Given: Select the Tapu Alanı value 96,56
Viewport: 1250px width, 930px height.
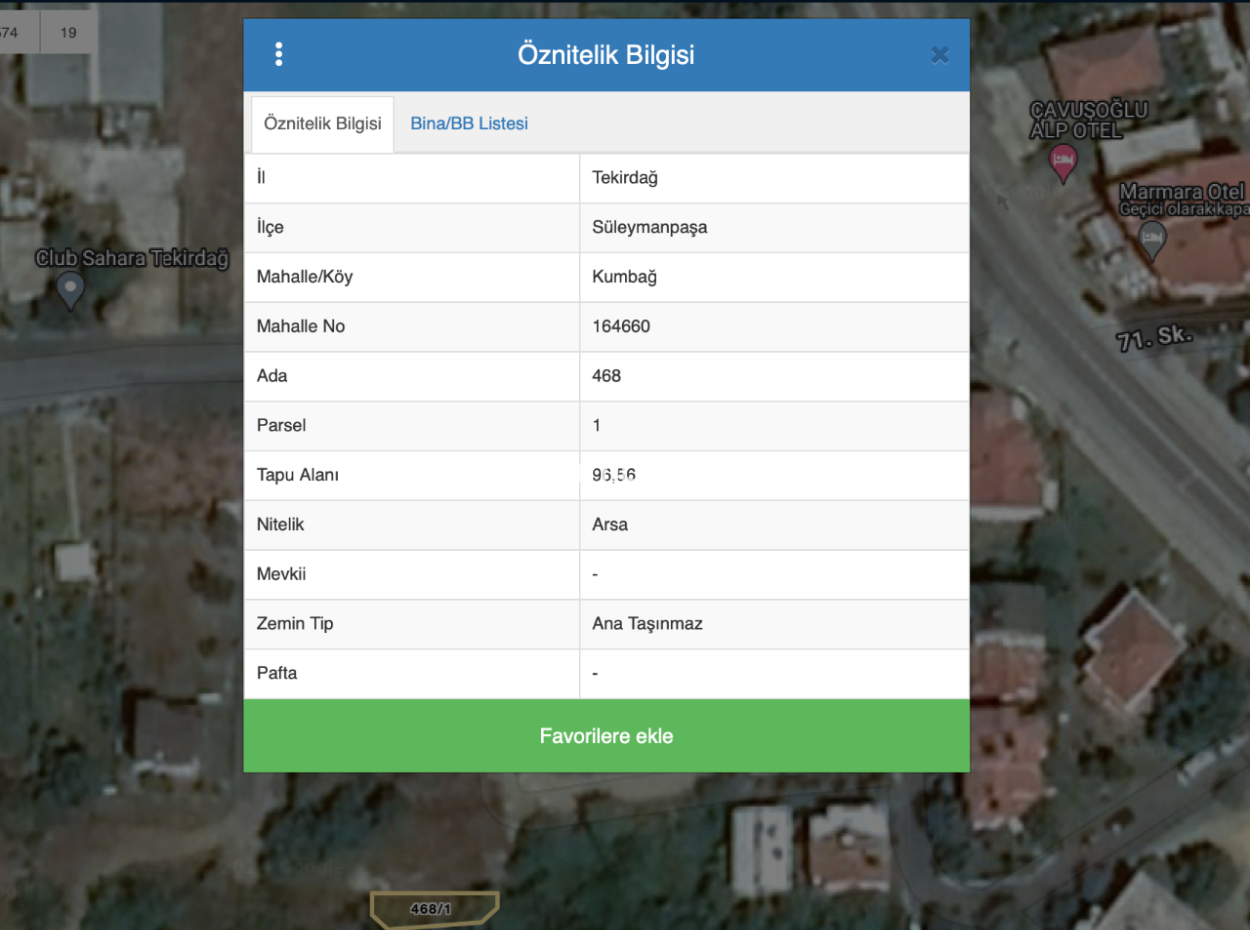Looking at the screenshot, I should (612, 474).
